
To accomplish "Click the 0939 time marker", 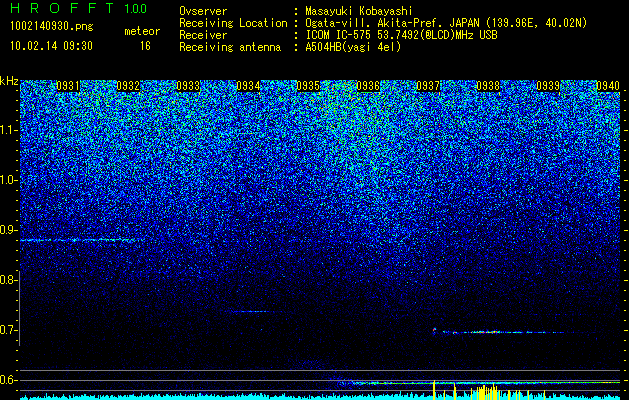I will tap(548, 86).
